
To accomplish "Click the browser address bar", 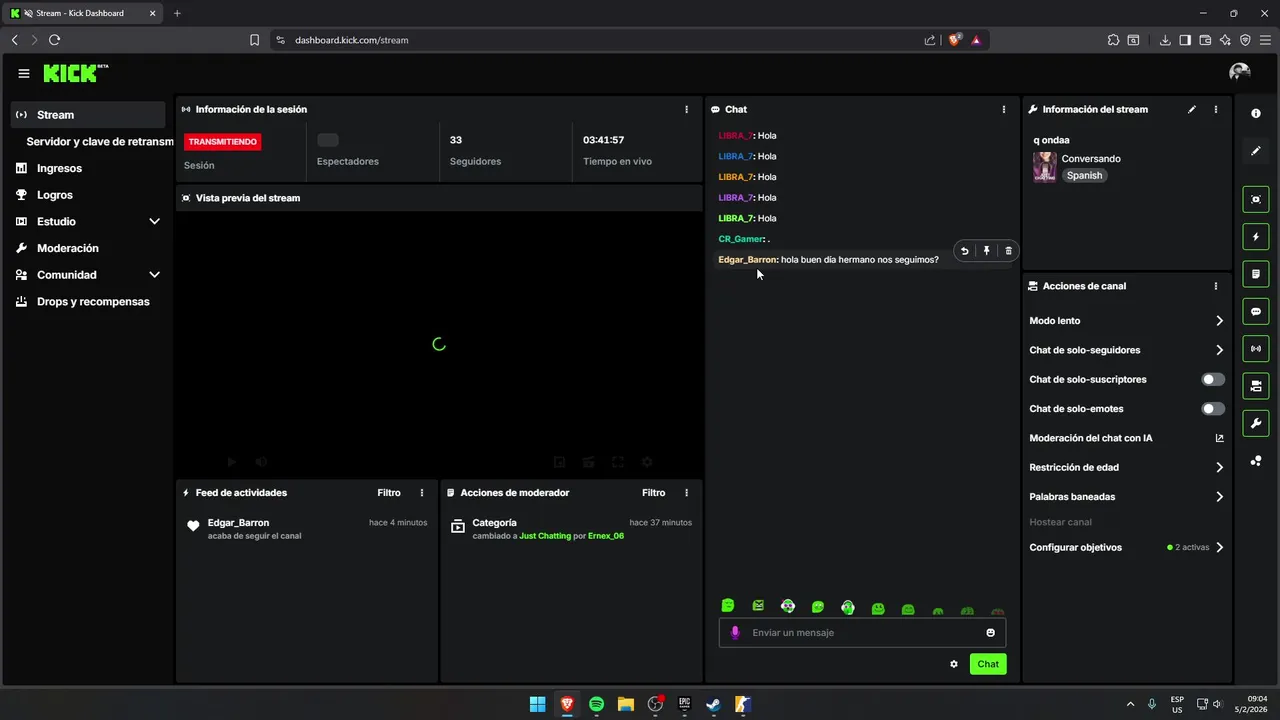I will pos(600,40).
